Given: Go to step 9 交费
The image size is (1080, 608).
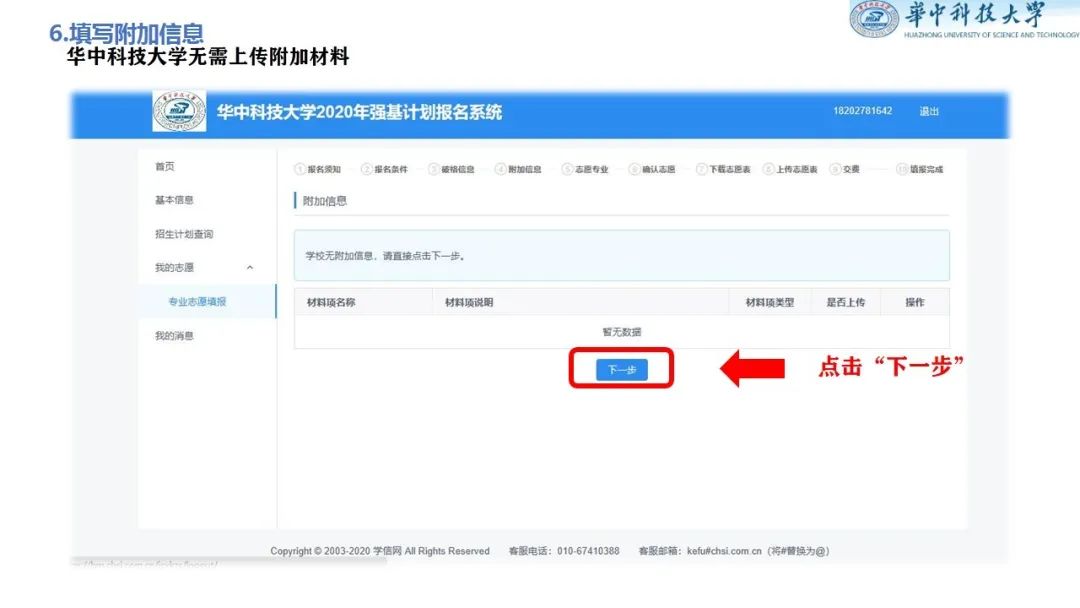Looking at the screenshot, I should coord(844,169).
